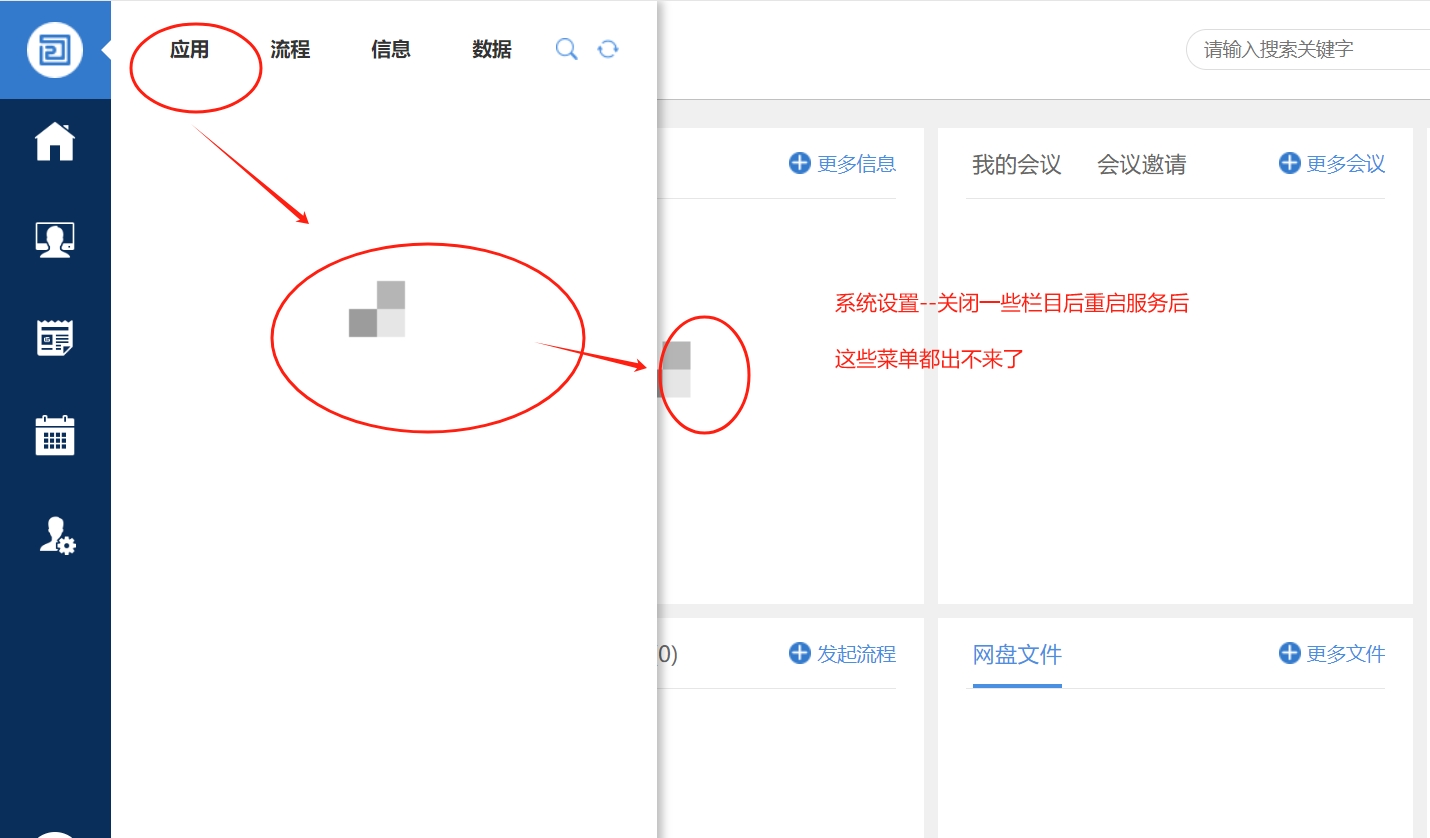This screenshot has height=838, width=1430.
Task: Open the 更多会议 link
Action: 1346,164
